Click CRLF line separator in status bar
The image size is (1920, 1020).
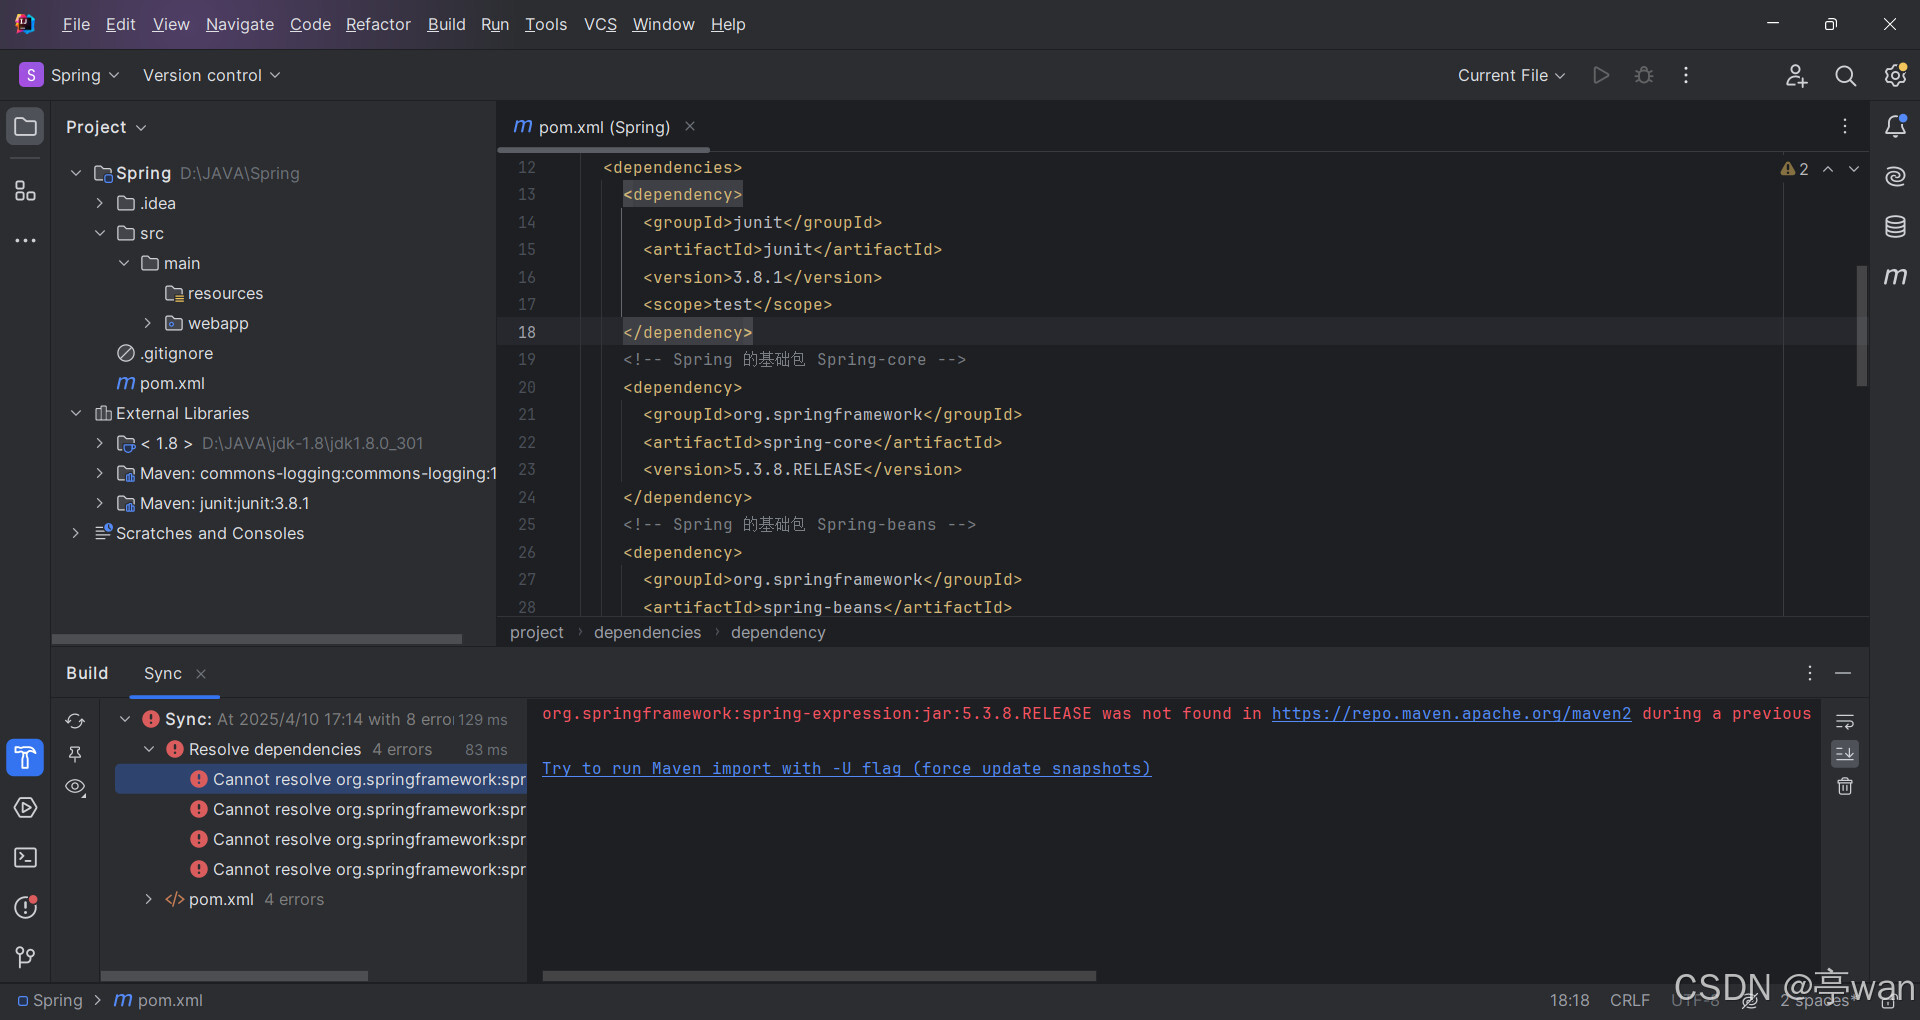coord(1629,1000)
